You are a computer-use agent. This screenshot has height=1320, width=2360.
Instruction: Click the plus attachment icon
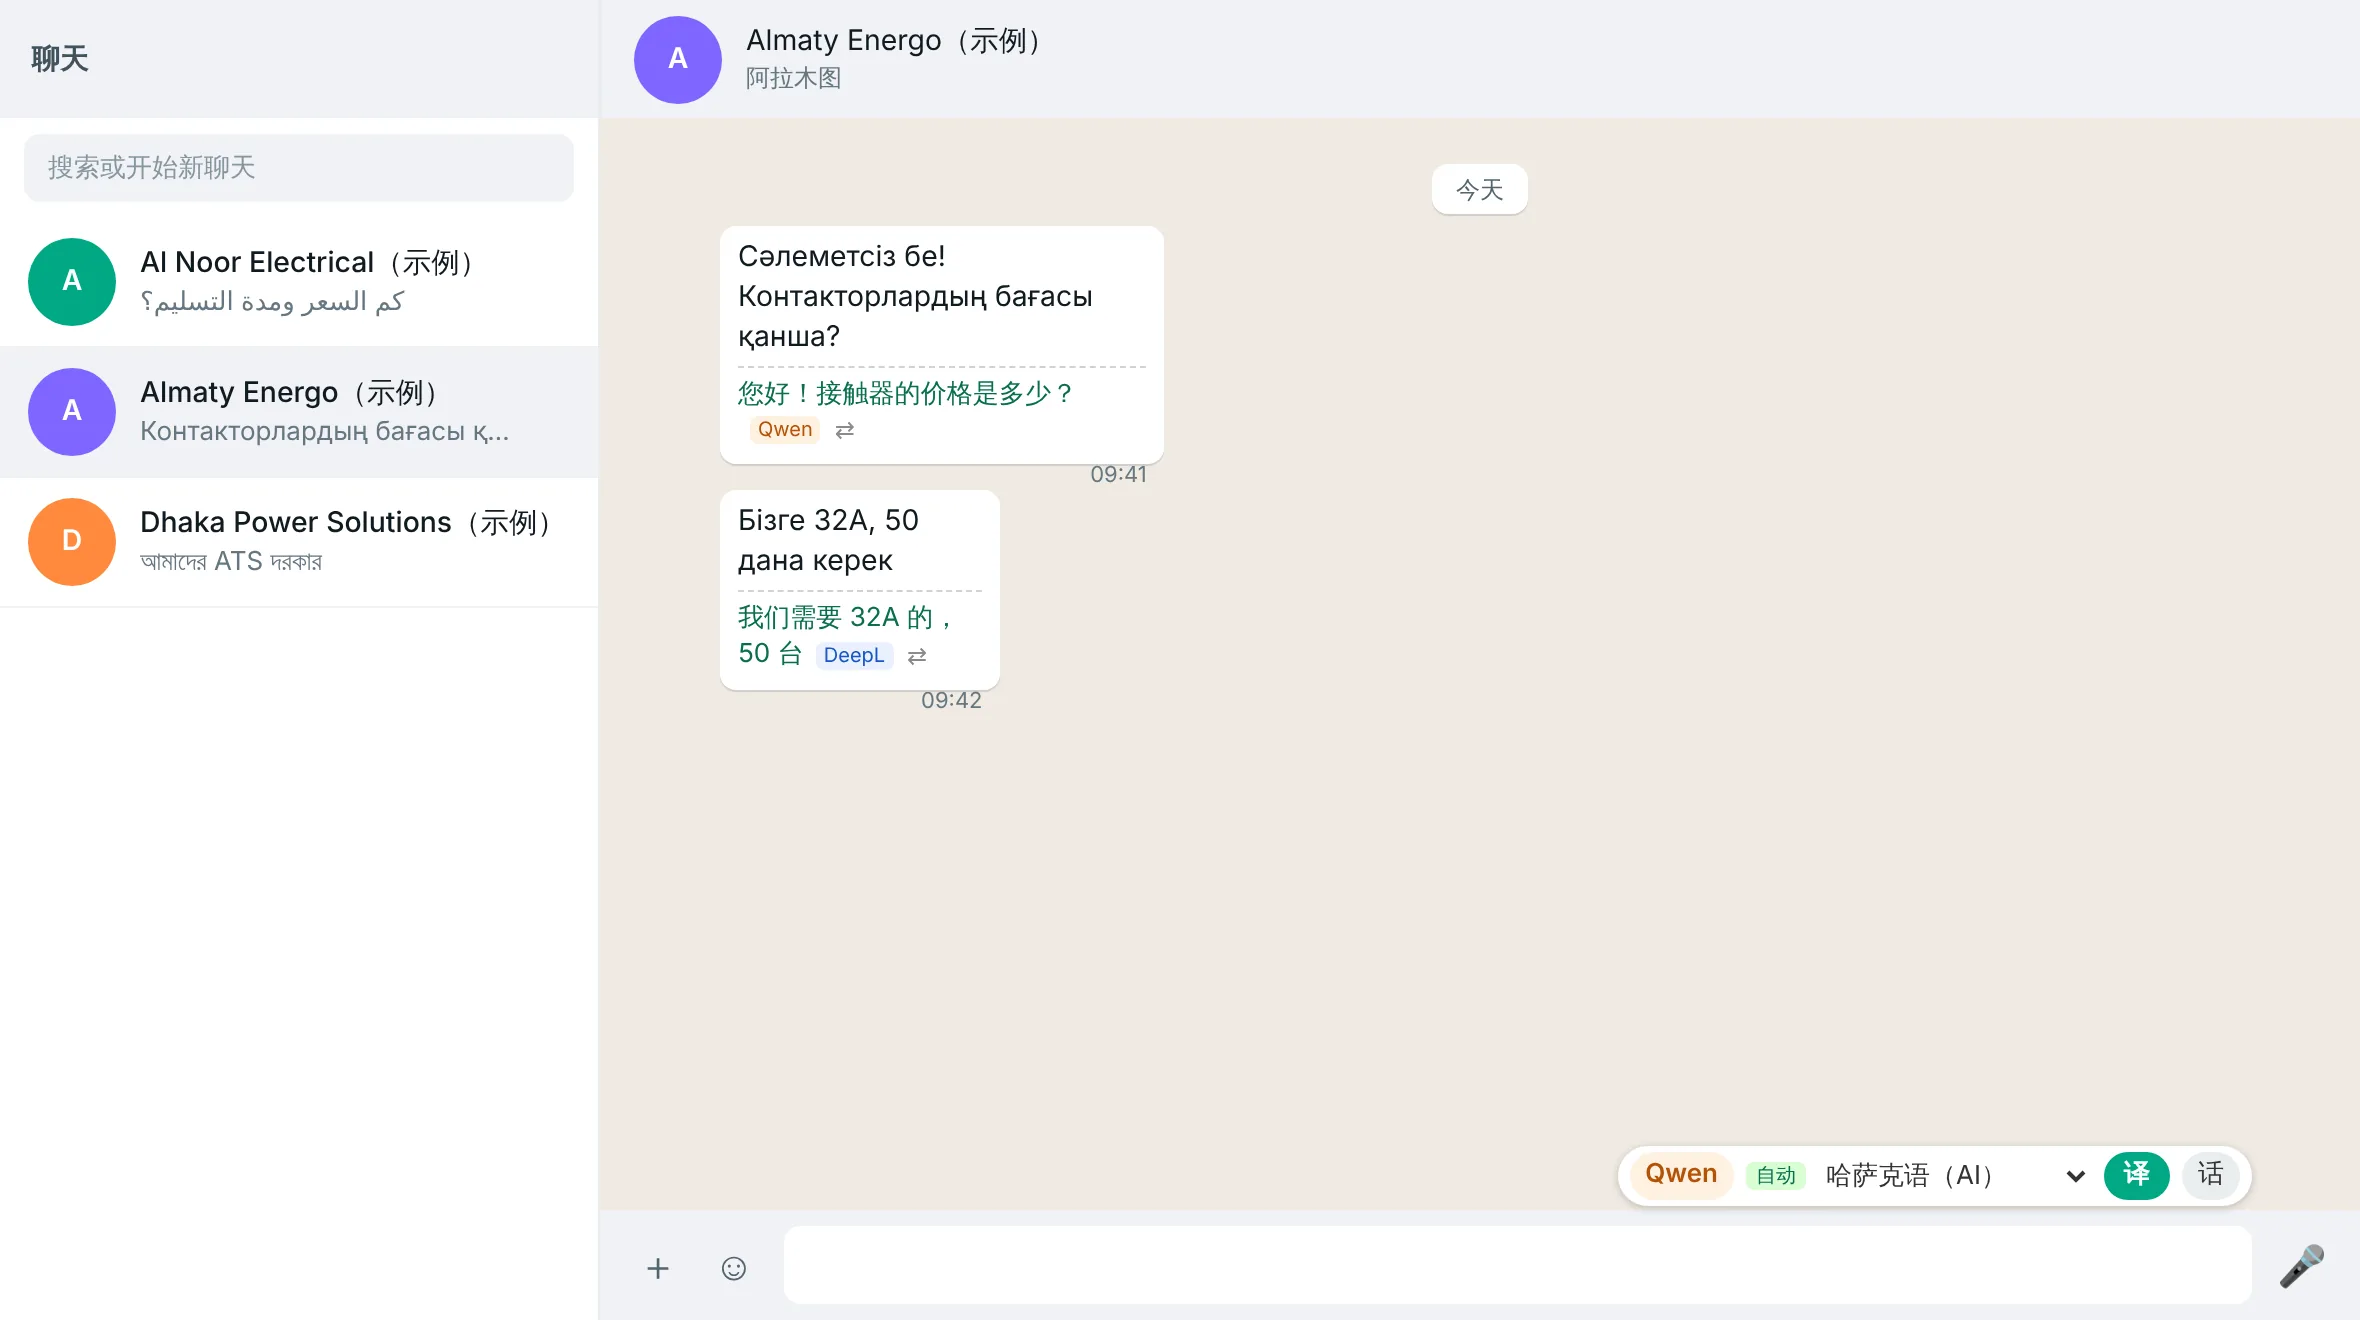(x=657, y=1268)
